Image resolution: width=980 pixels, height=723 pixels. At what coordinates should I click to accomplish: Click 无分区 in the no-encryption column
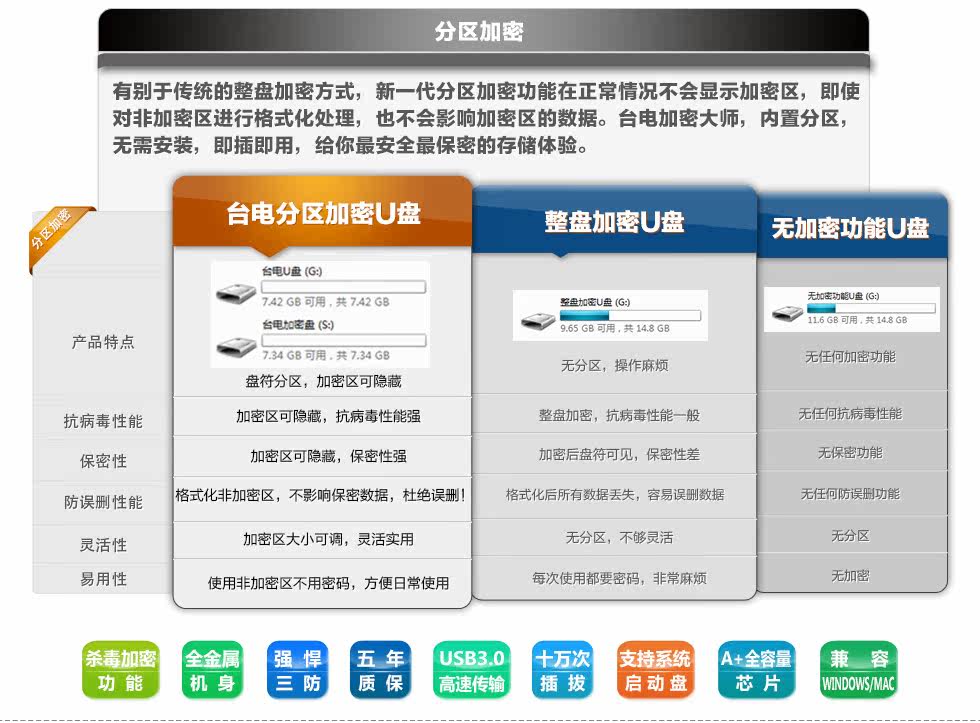pyautogui.click(x=850, y=536)
